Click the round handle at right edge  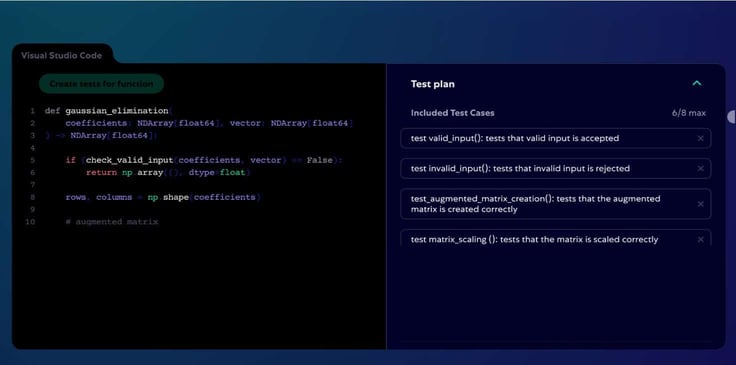[x=732, y=117]
